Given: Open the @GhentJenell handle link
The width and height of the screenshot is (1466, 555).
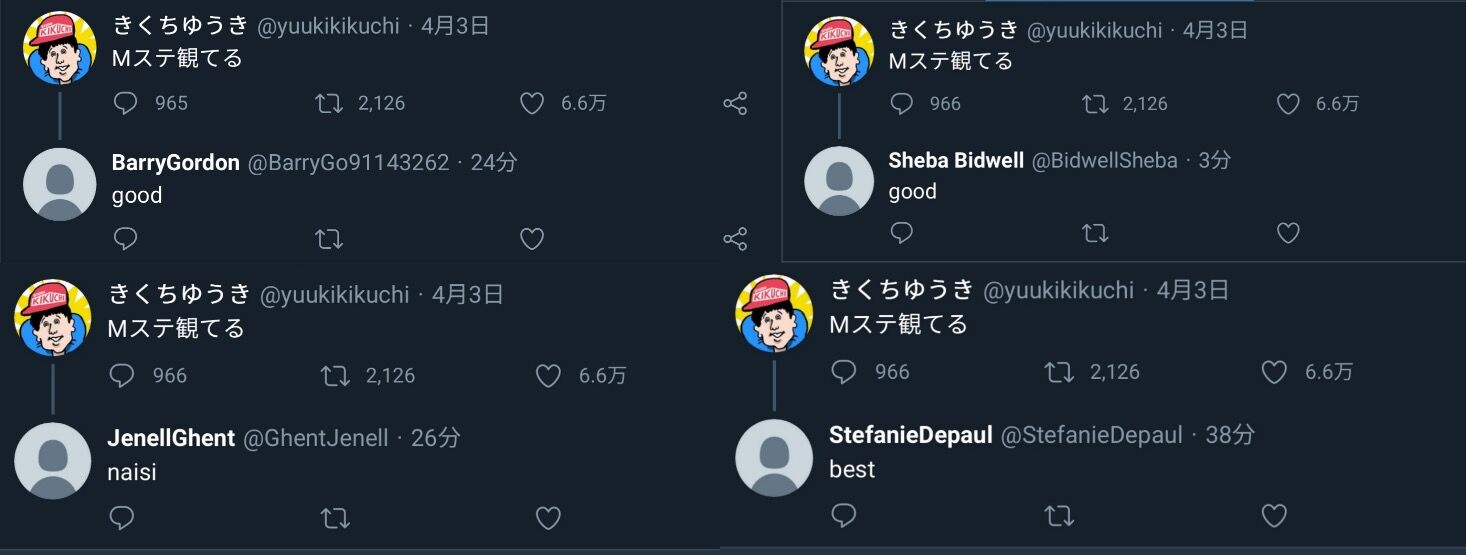Looking at the screenshot, I should [317, 438].
